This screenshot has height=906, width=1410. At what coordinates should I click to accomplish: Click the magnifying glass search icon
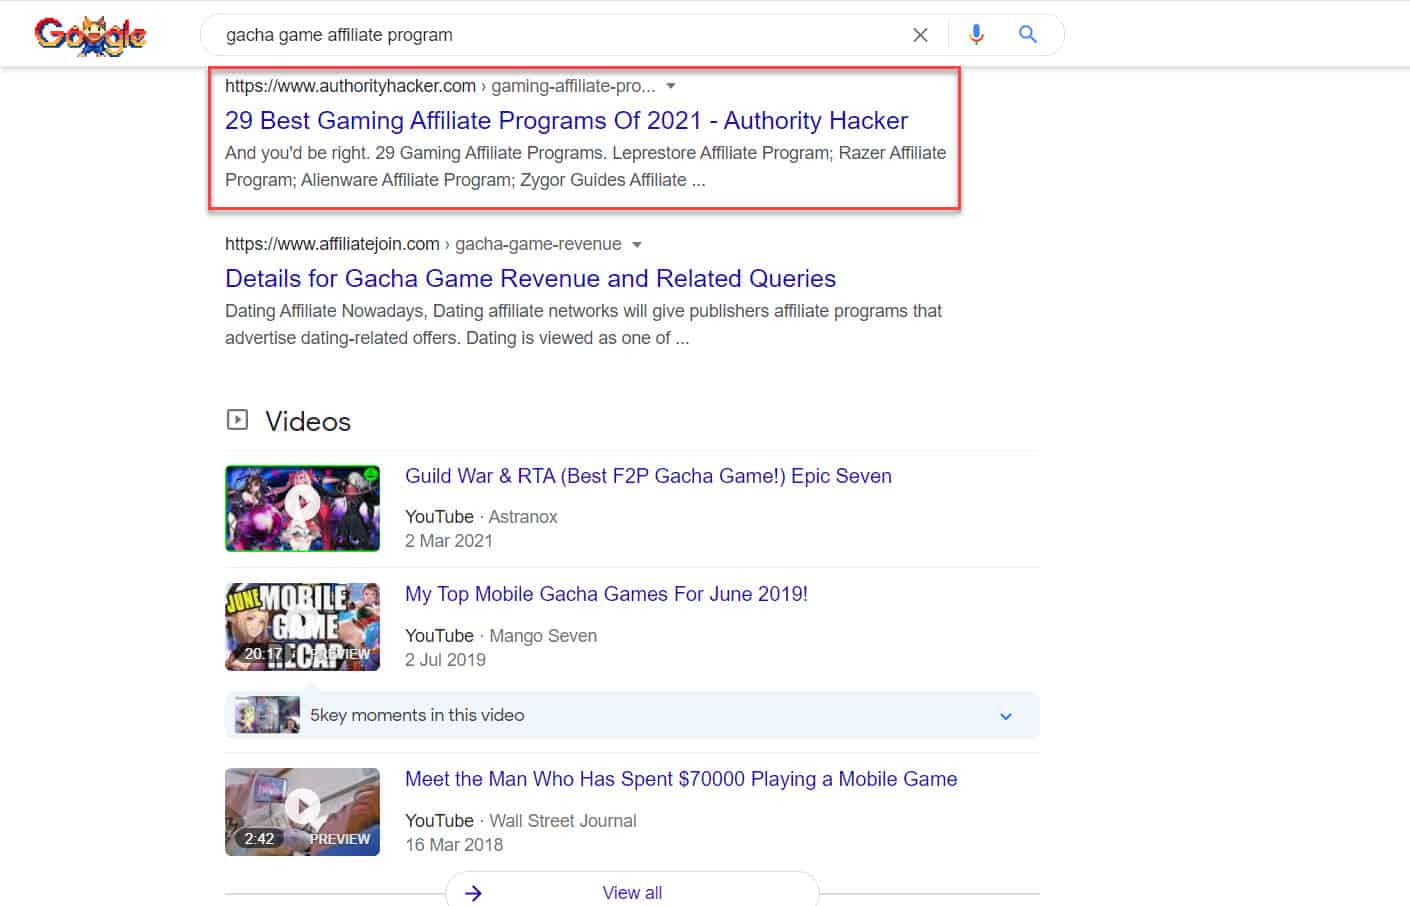click(x=1027, y=34)
